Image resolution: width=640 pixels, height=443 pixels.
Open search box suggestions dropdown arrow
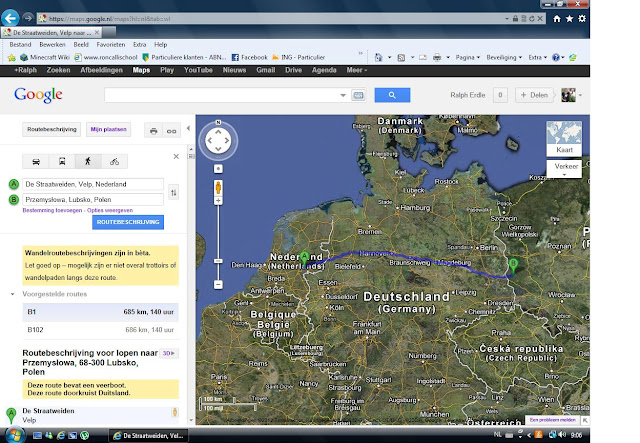click(343, 95)
